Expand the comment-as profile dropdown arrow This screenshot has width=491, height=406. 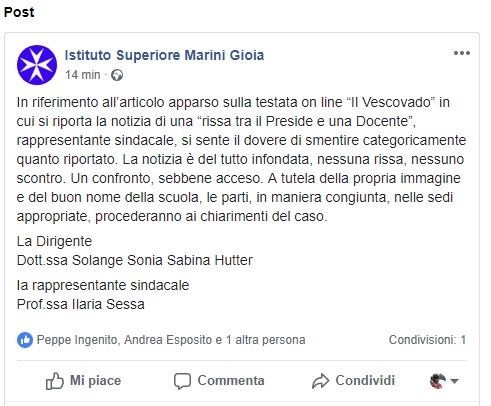point(454,381)
